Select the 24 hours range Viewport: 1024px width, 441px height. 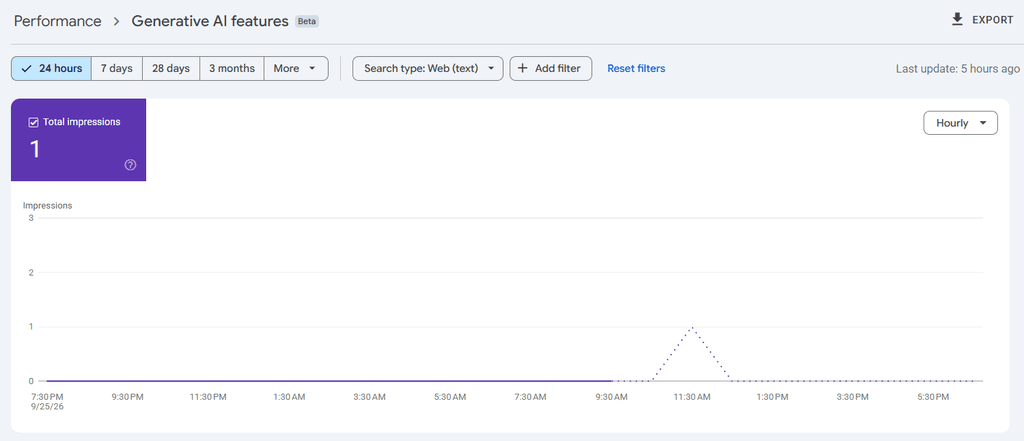51,68
